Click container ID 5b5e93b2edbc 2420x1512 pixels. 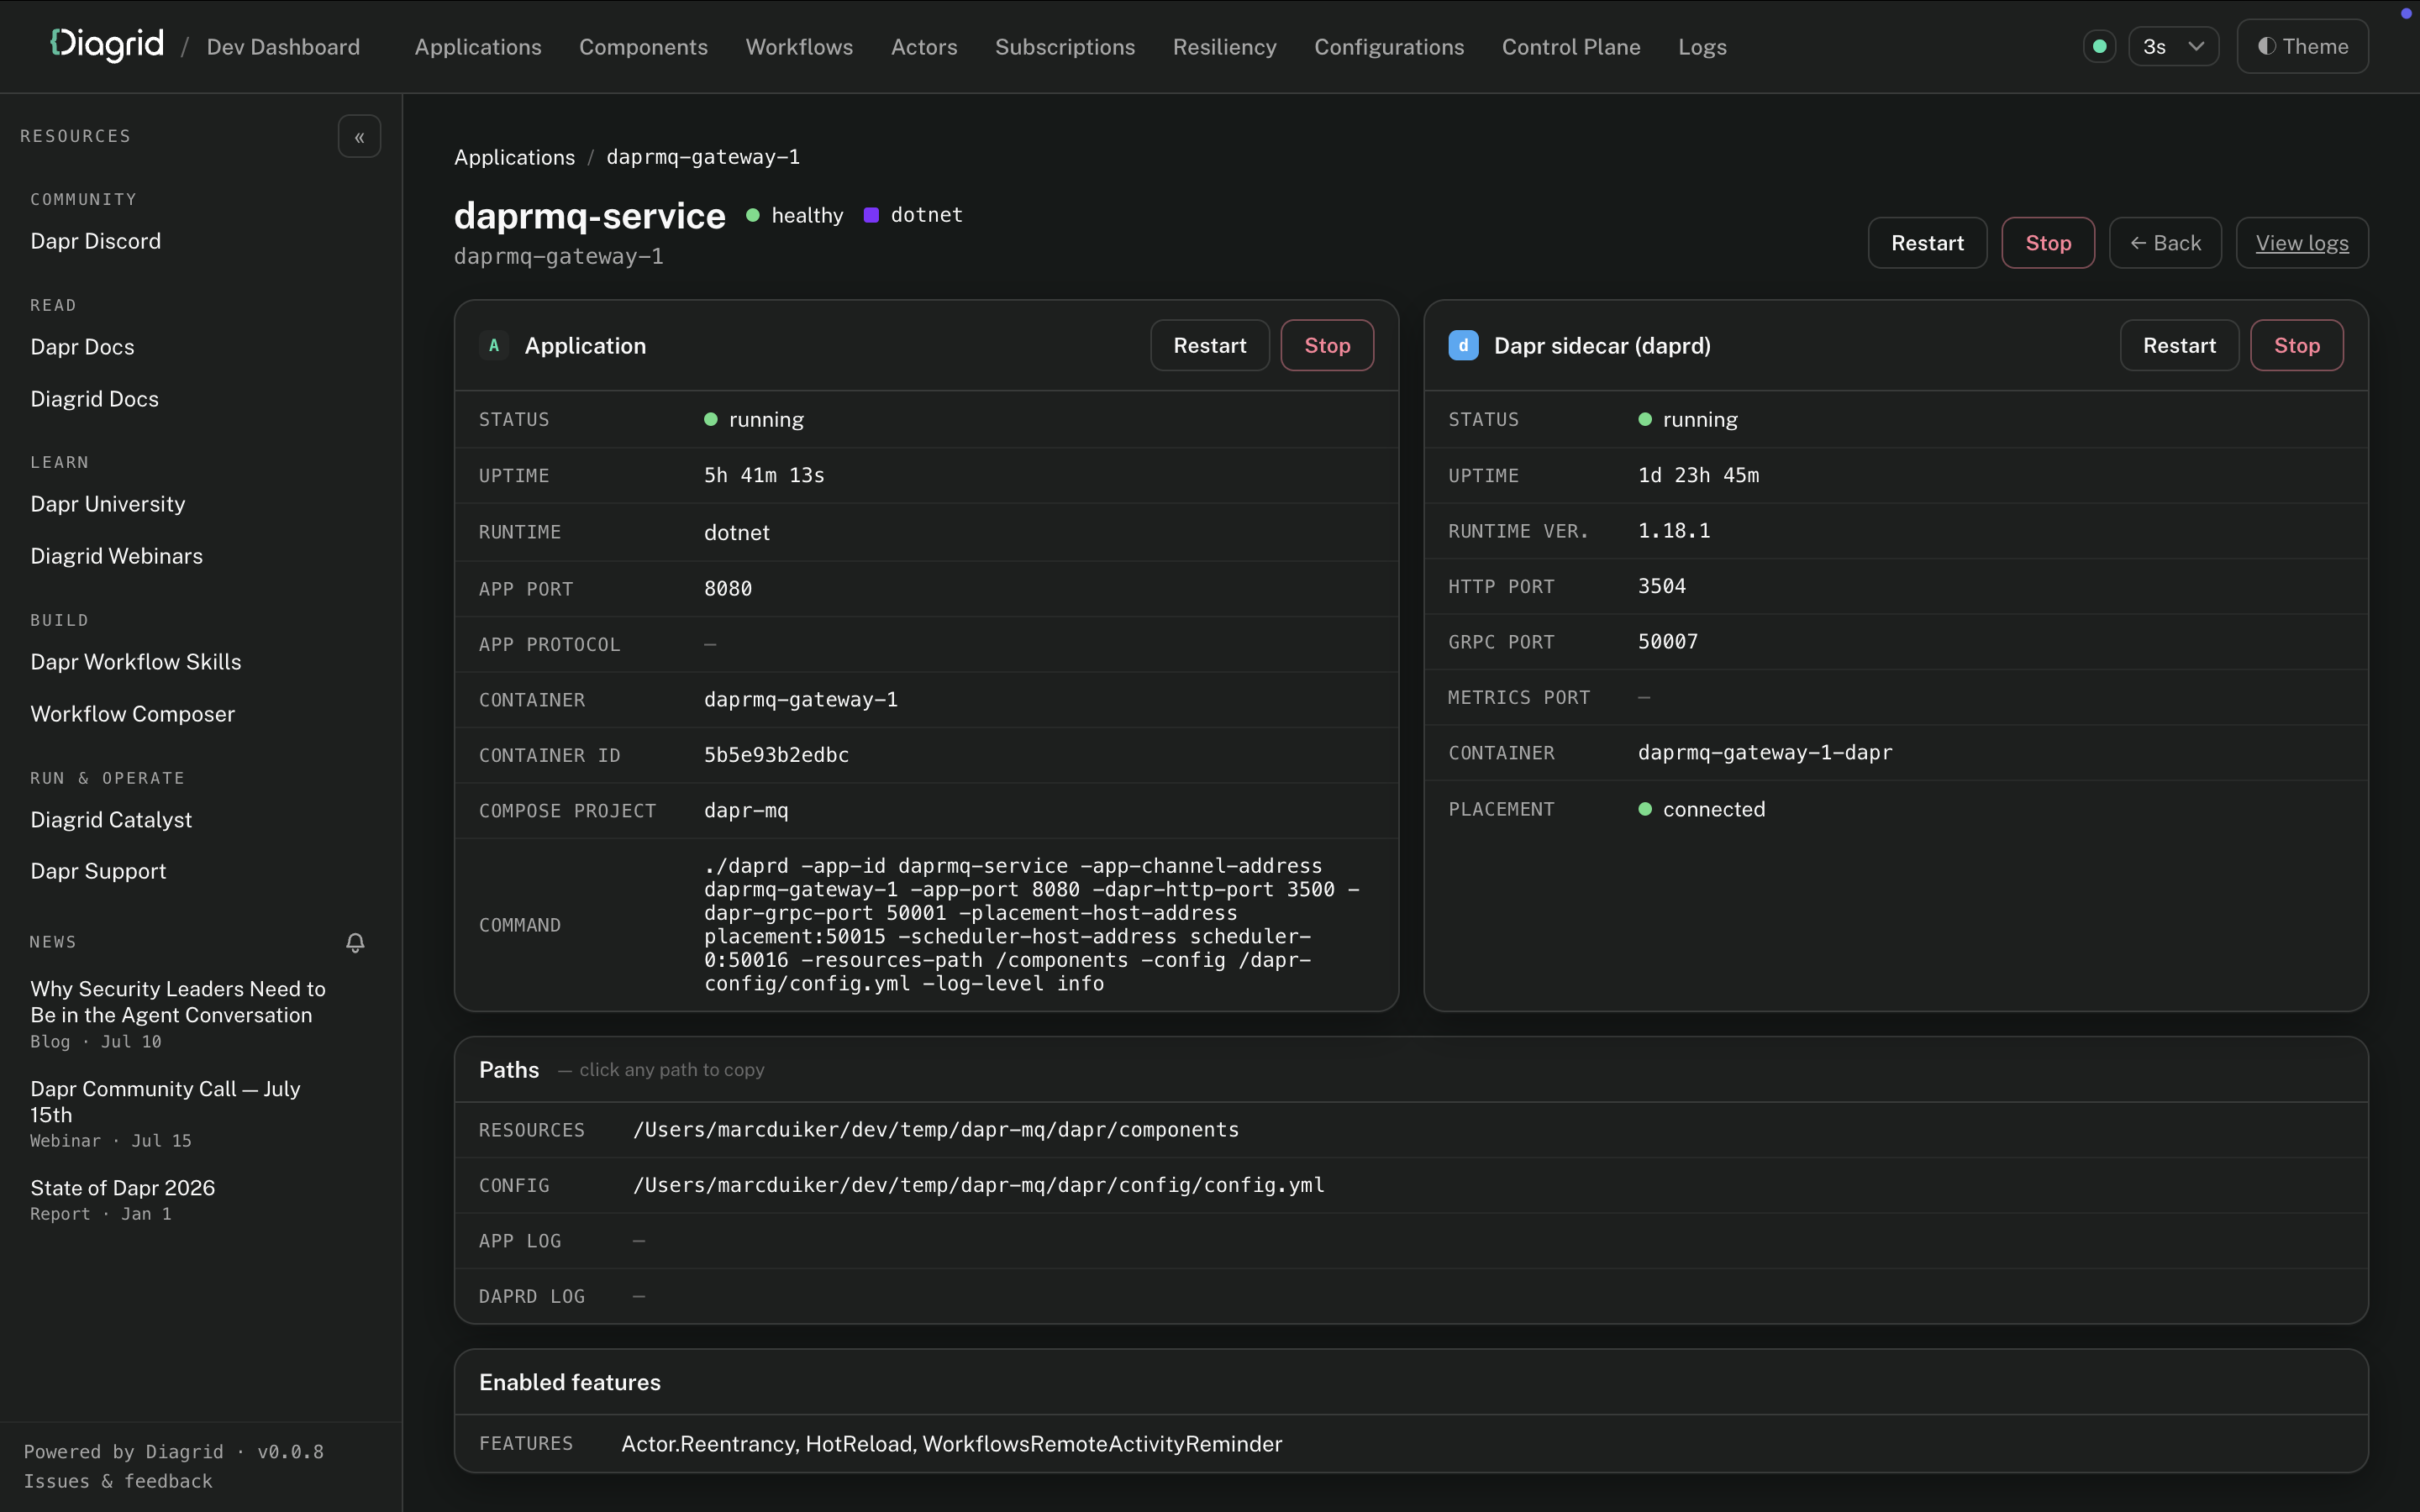pos(776,755)
